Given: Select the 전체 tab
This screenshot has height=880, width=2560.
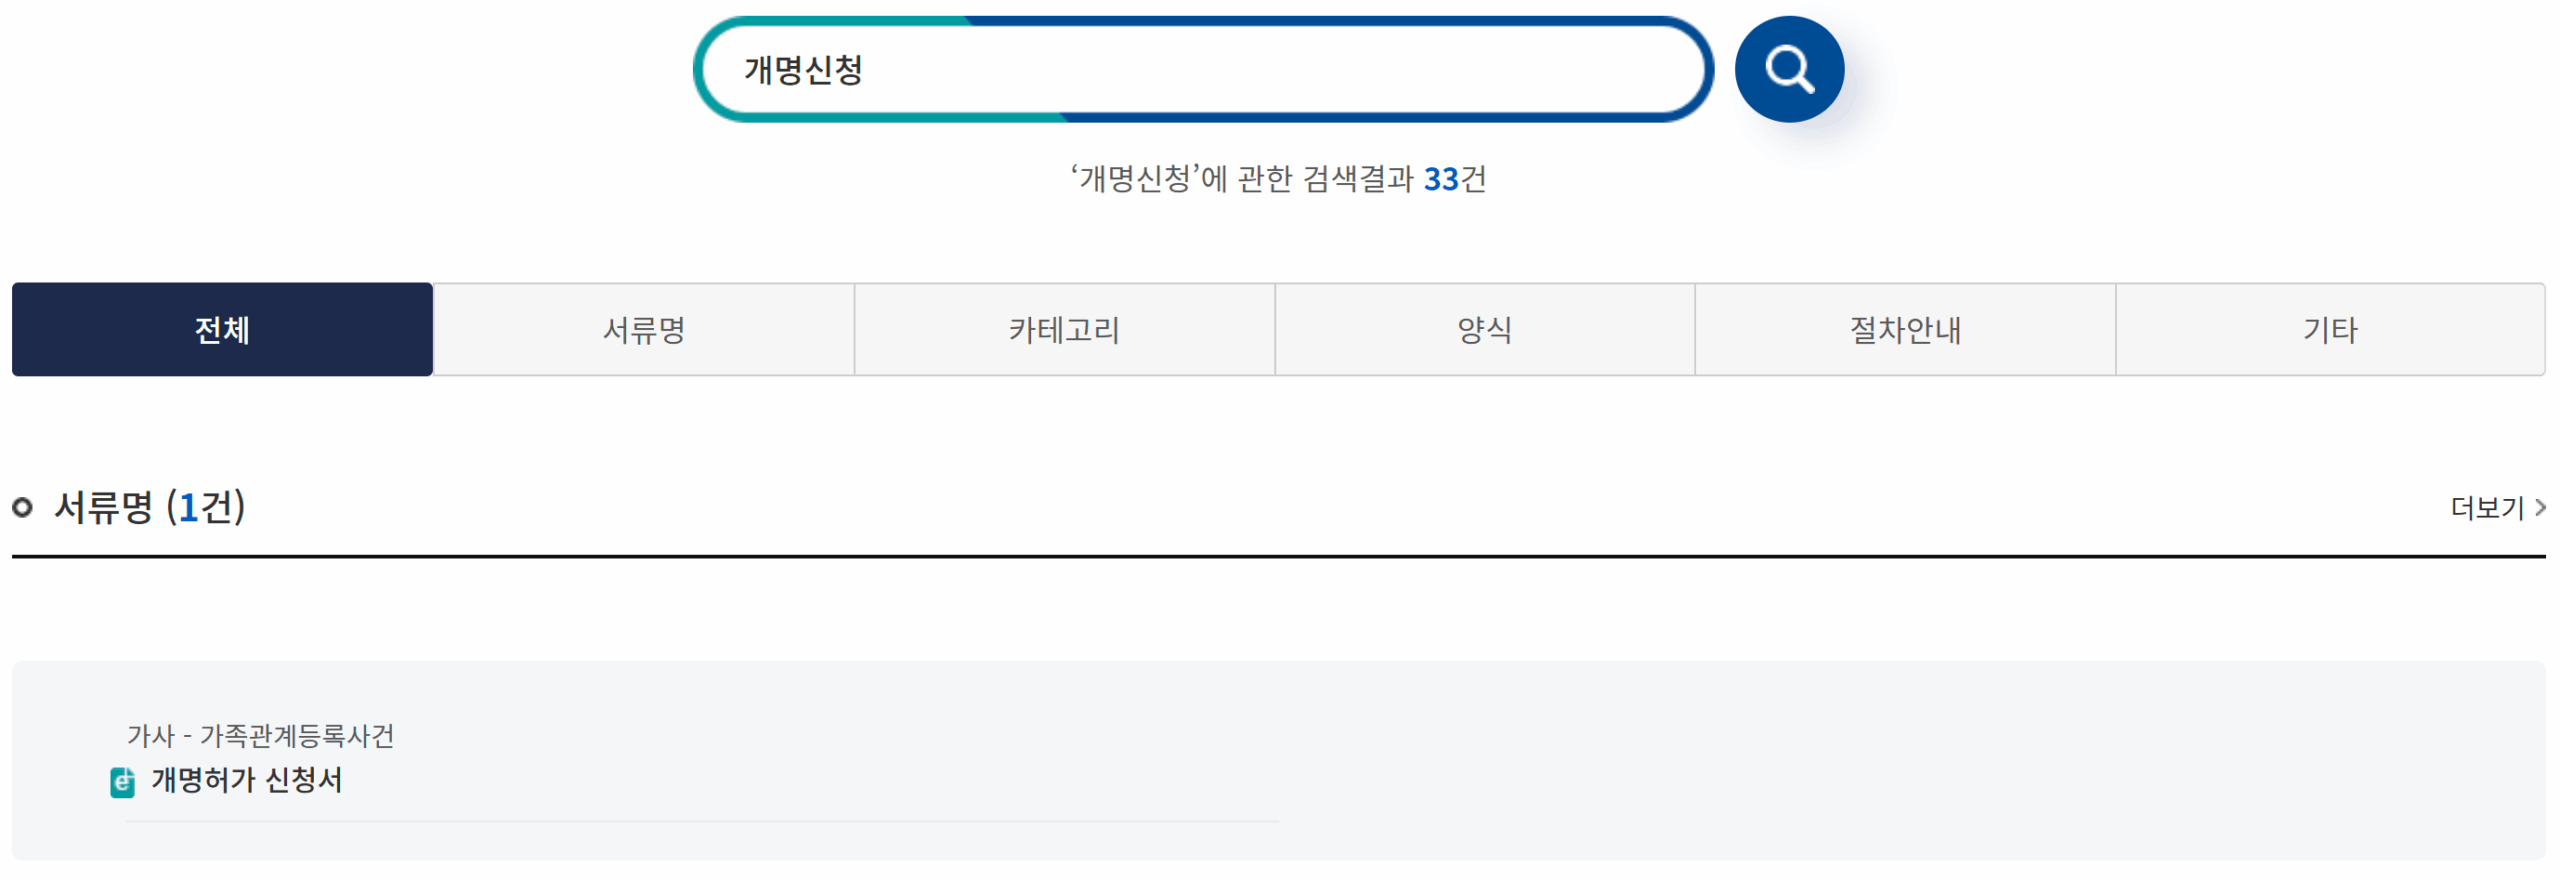Looking at the screenshot, I should [222, 330].
